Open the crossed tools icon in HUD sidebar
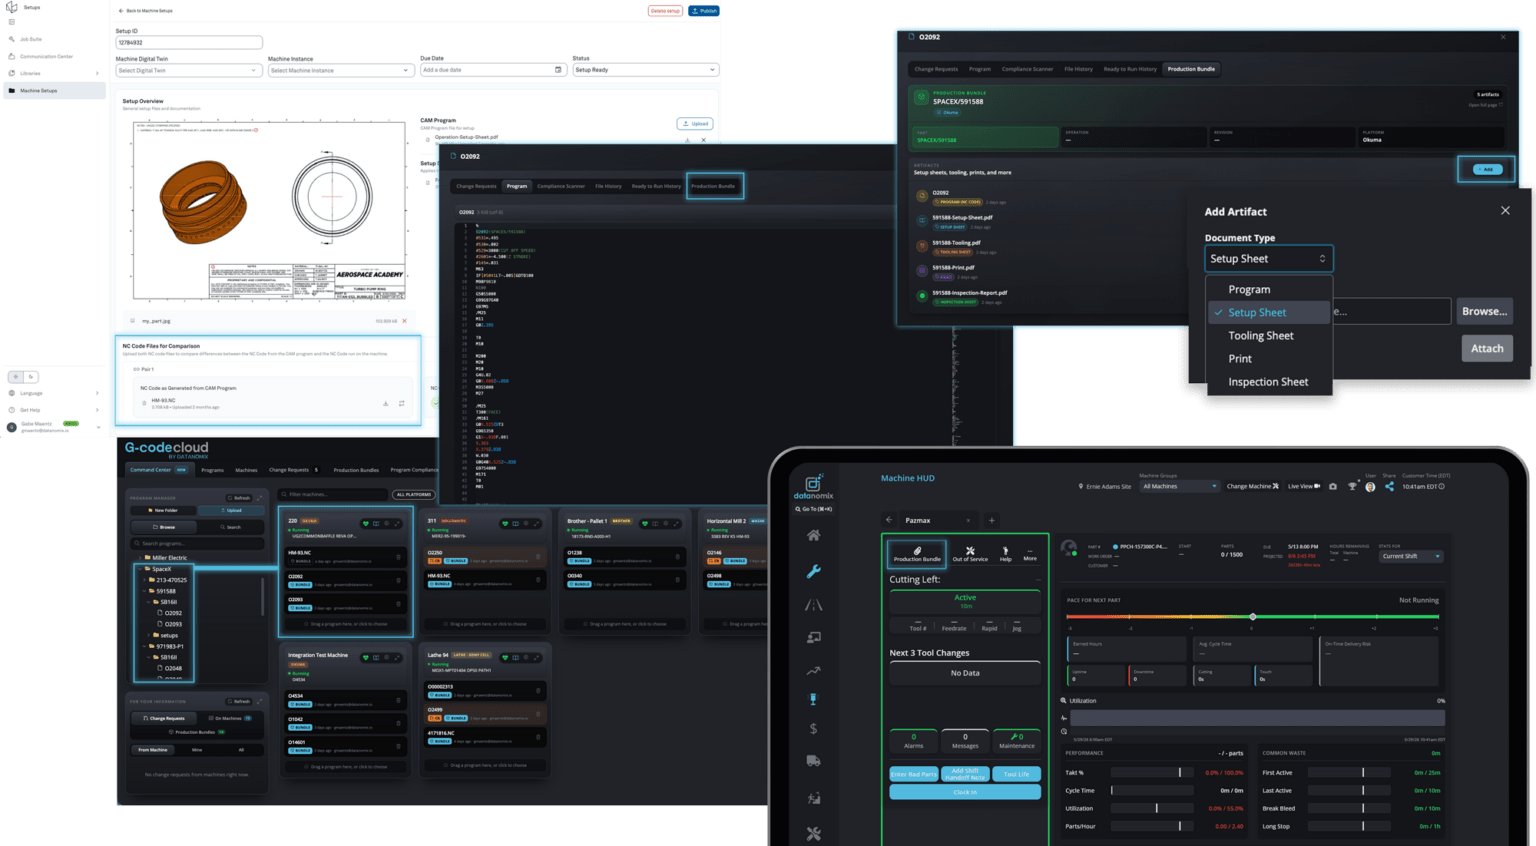Image resolution: width=1536 pixels, height=846 pixels. click(814, 833)
